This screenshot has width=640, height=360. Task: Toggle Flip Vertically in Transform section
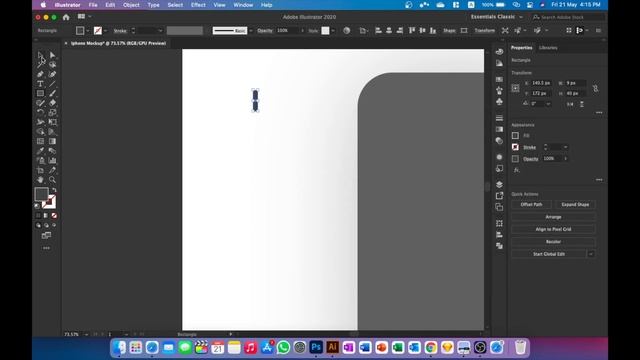point(582,104)
